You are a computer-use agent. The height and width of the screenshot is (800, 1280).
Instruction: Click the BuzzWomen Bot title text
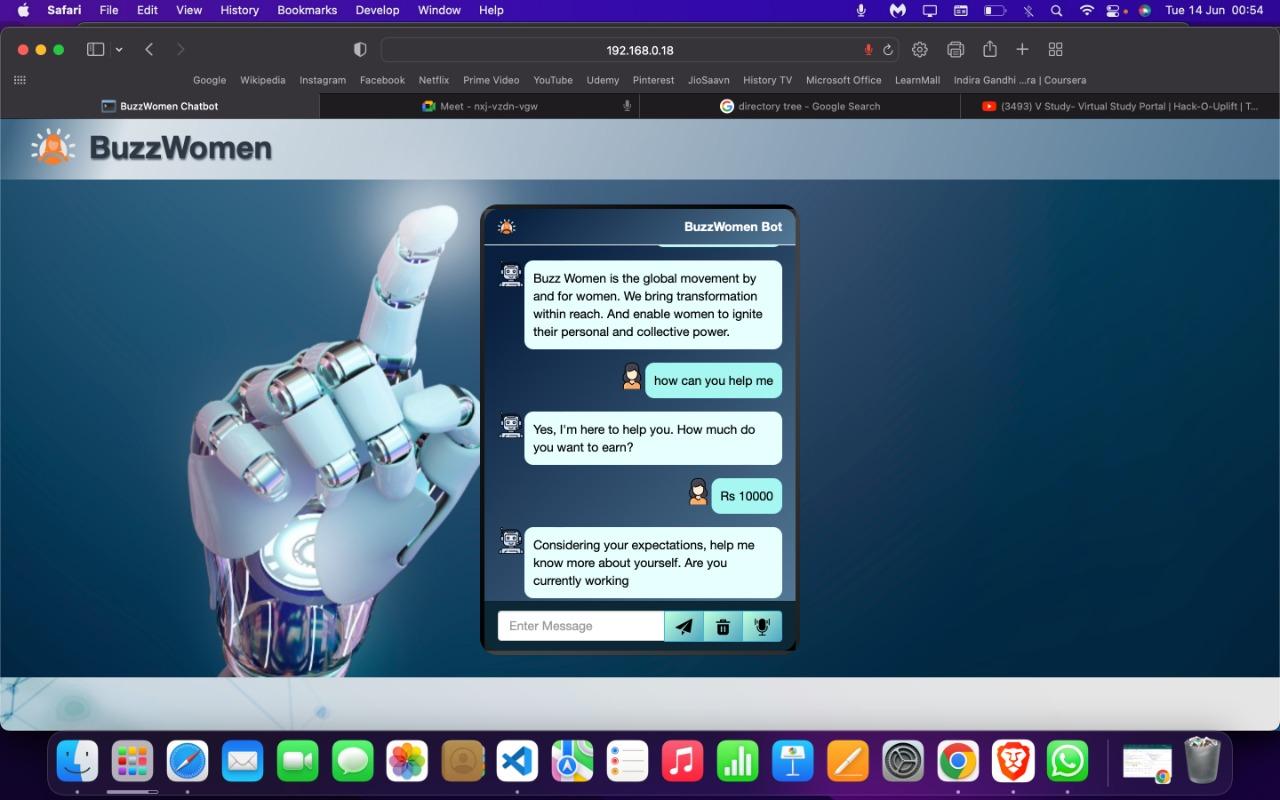pos(733,227)
